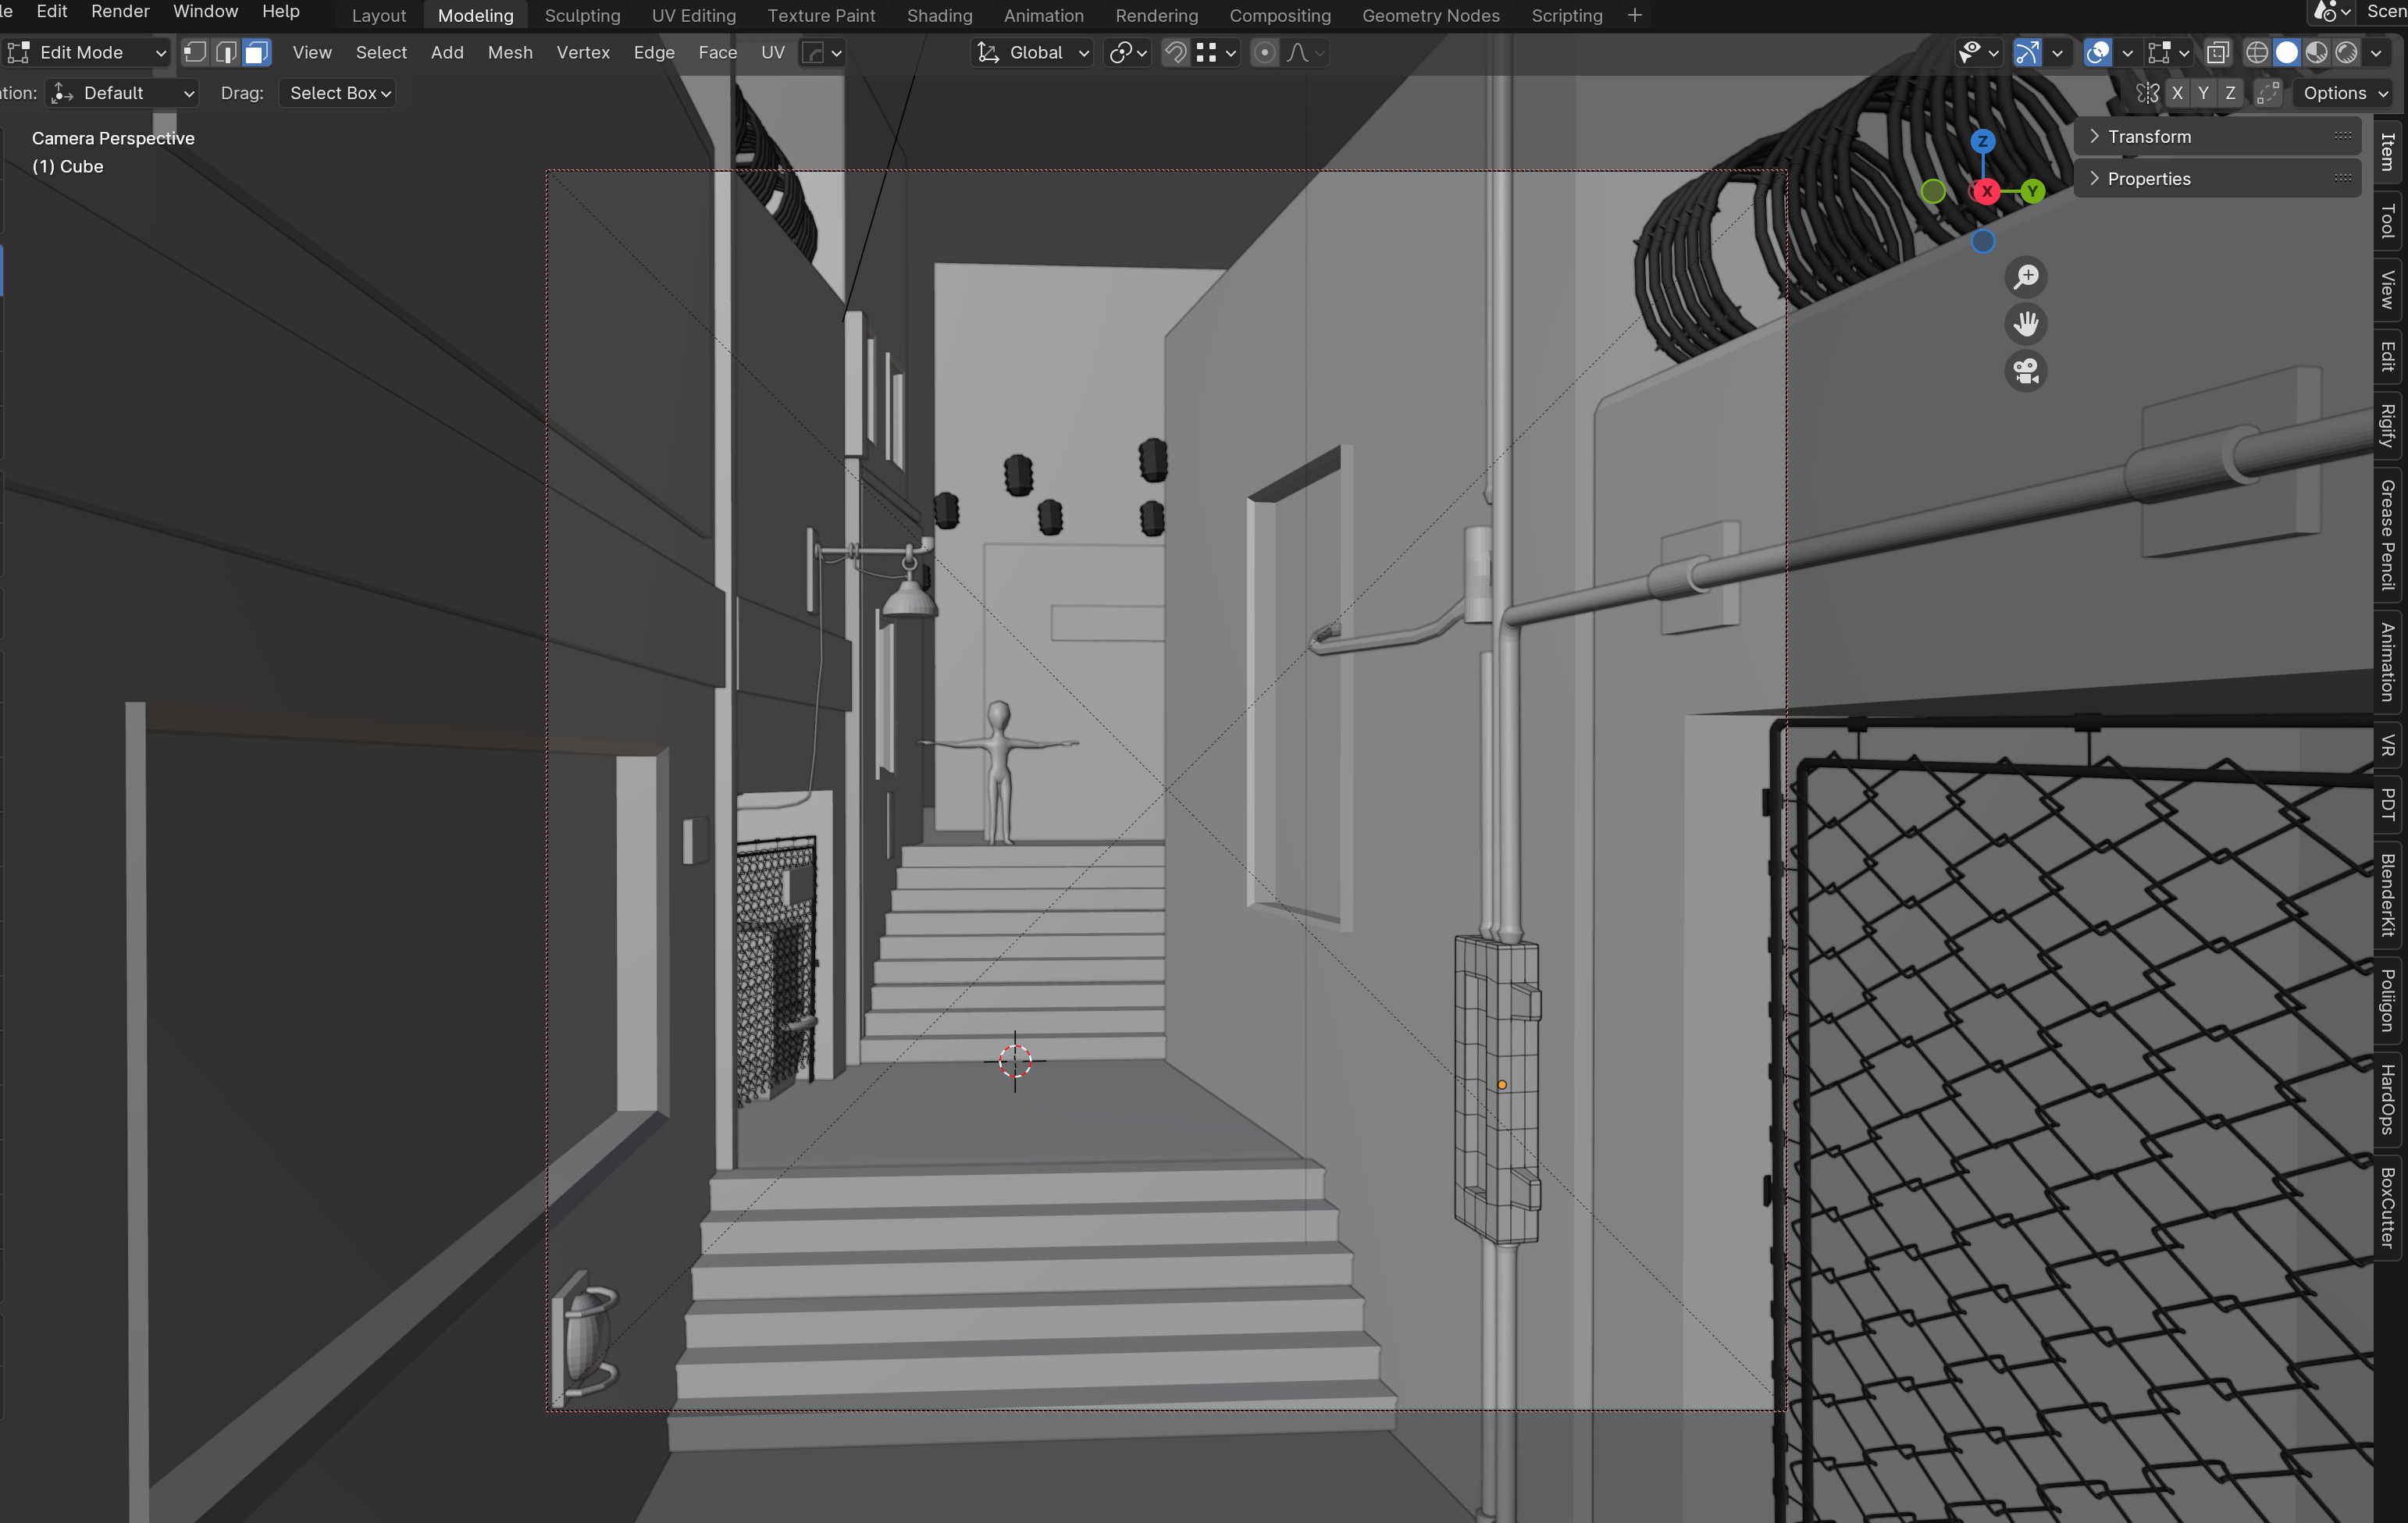The height and width of the screenshot is (1523, 2408).
Task: Switch to the Geometry Nodes workspace
Action: click(1430, 15)
